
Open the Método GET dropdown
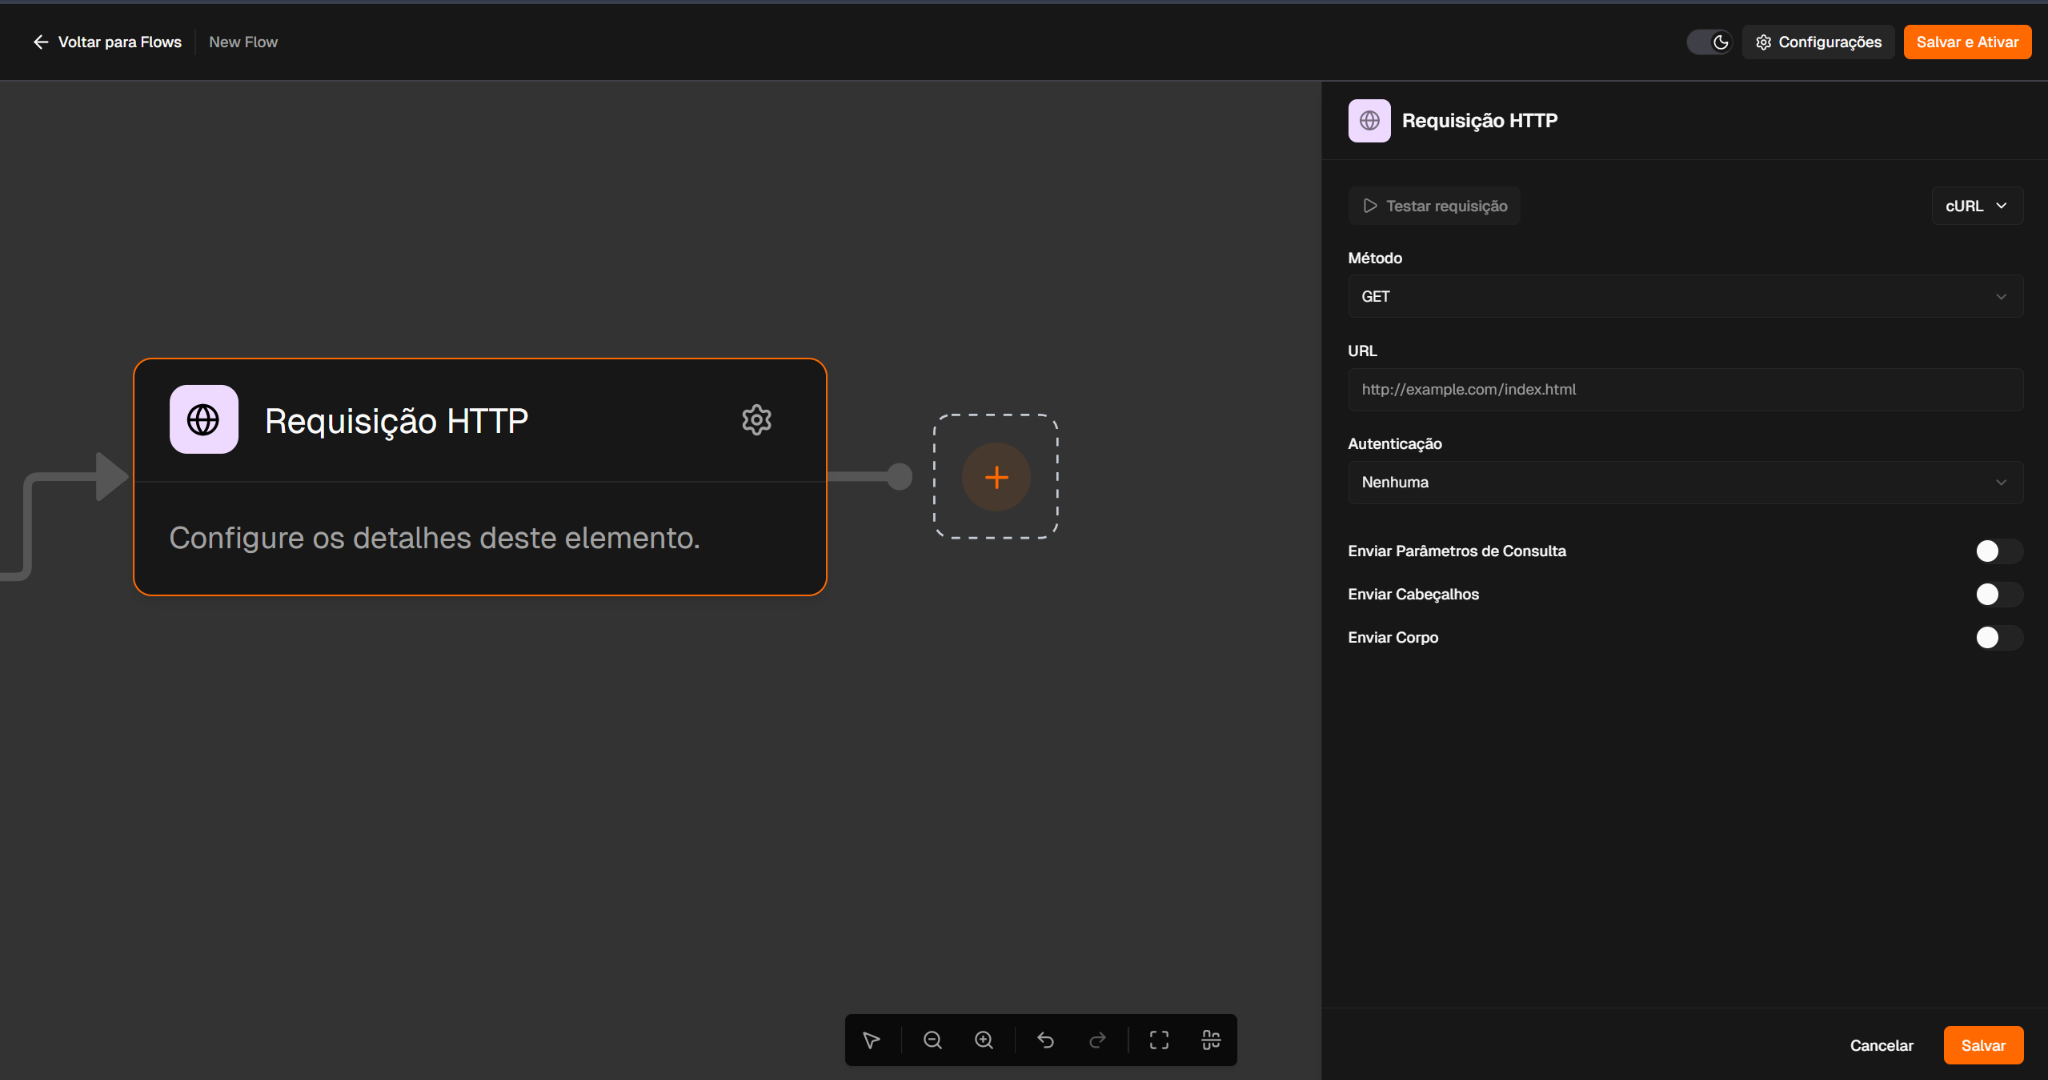(x=1685, y=296)
